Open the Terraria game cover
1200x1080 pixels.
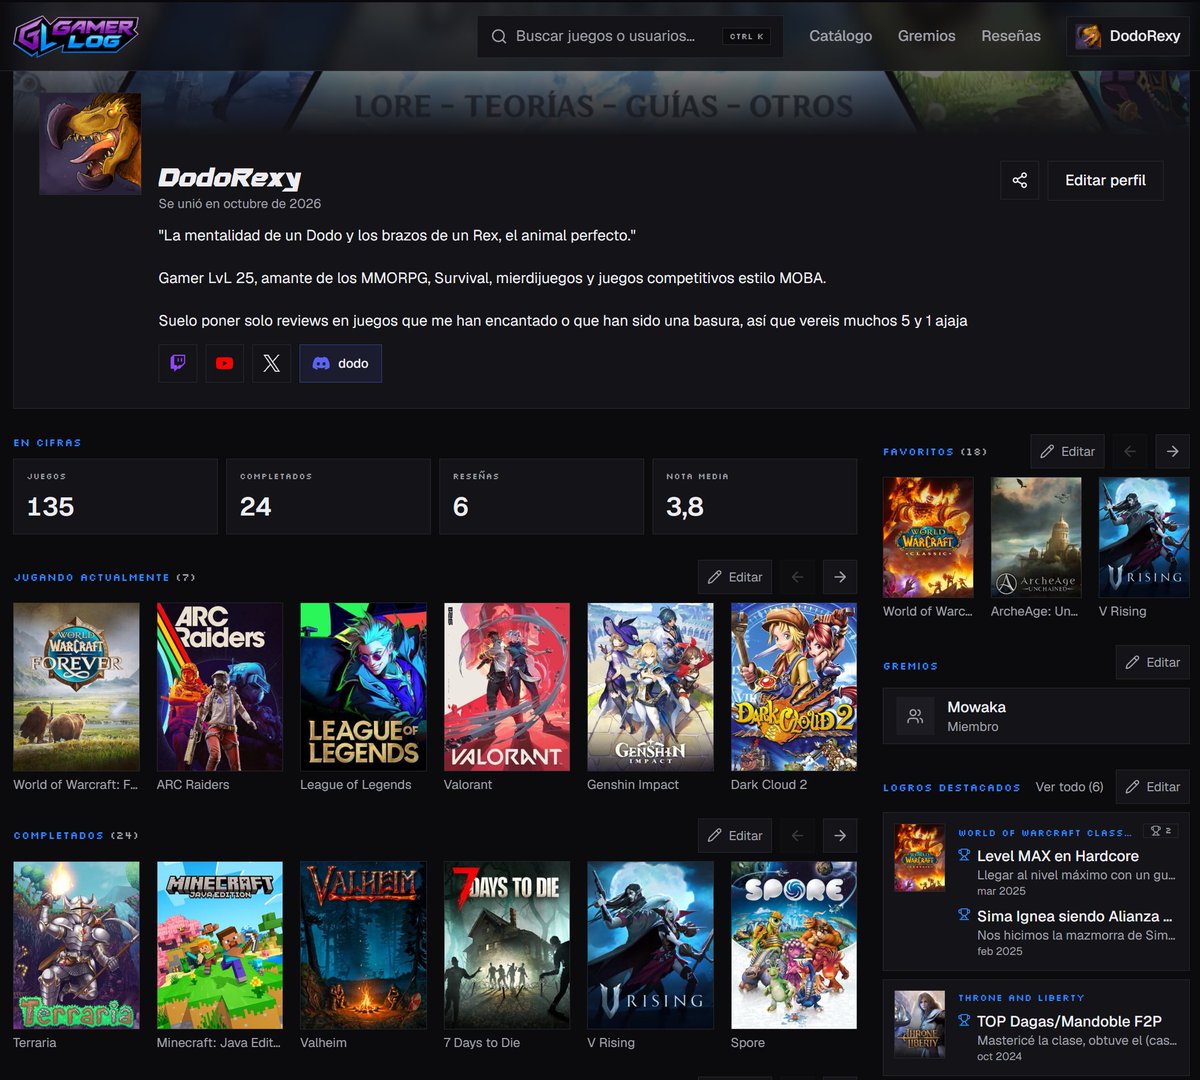(x=76, y=945)
